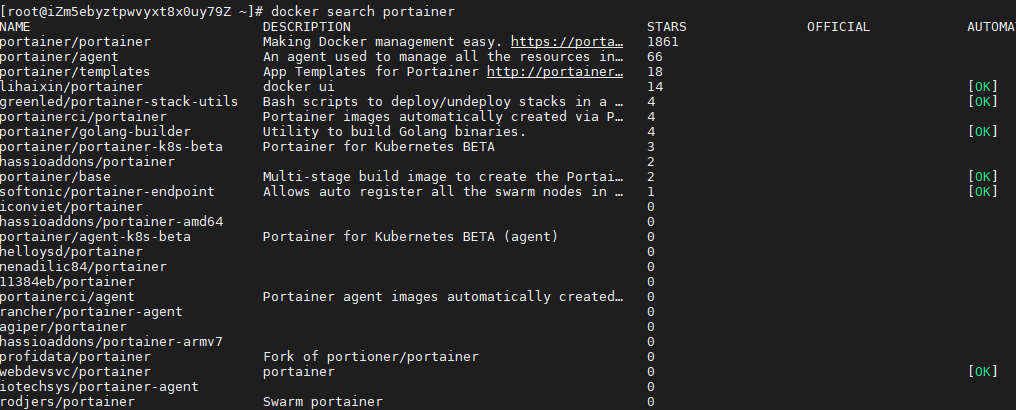
Task: Select the 'docker search portainer' command text
Action: pos(363,12)
